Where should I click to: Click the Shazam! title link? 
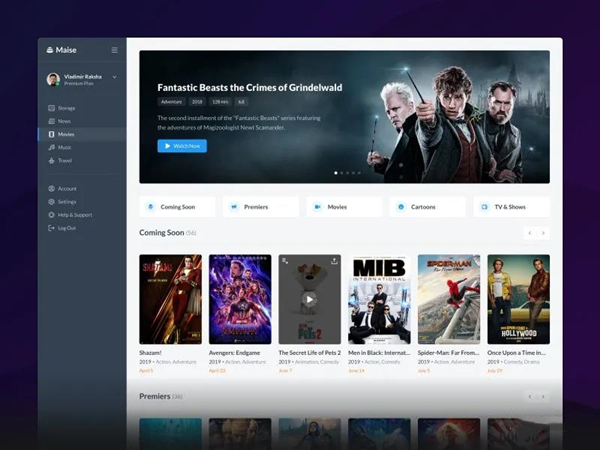150,353
